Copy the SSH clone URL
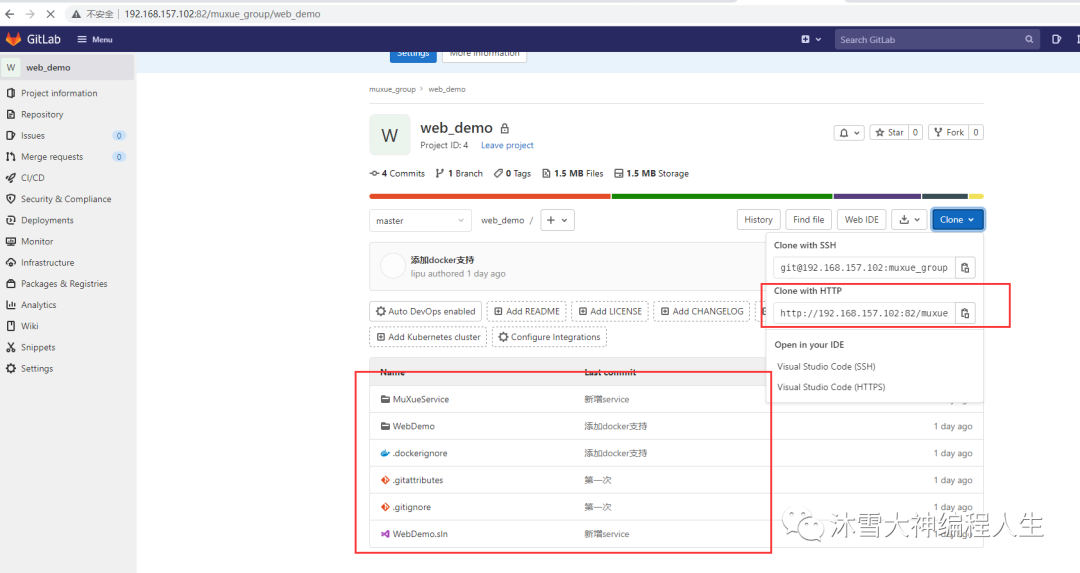This screenshot has height=573, width=1080. 965,268
